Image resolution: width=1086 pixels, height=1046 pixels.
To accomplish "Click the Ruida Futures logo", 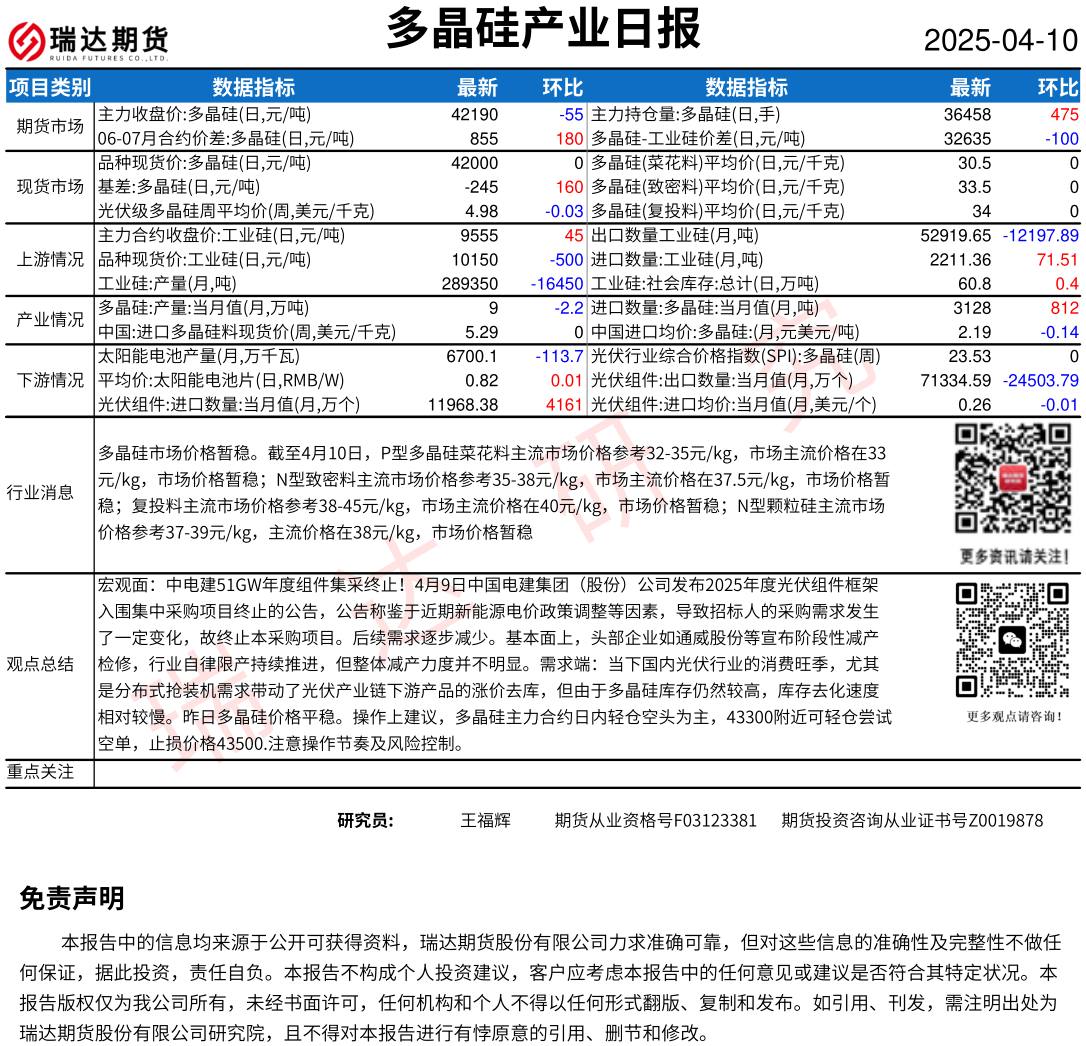I will point(88,41).
